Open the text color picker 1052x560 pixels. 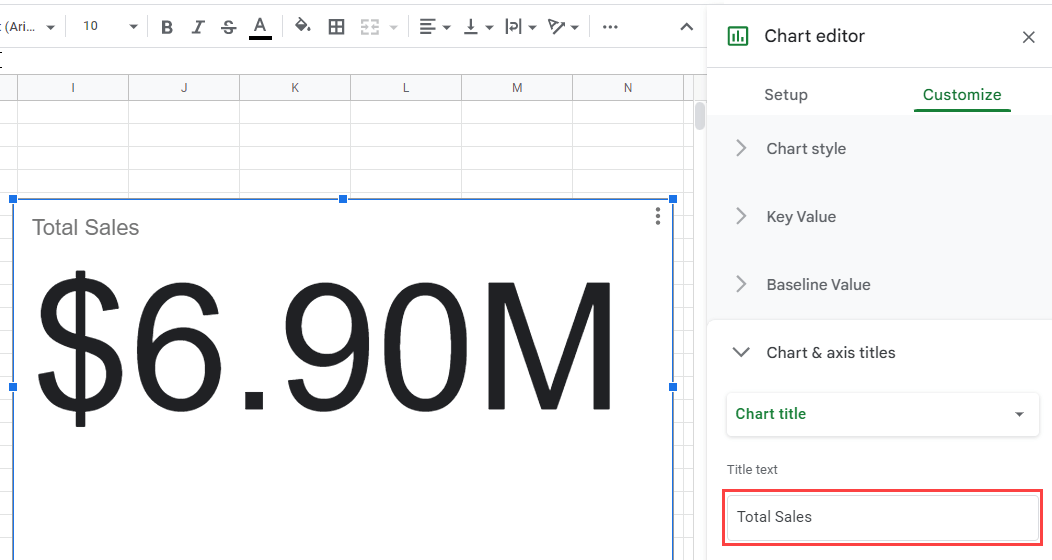[x=260, y=27]
